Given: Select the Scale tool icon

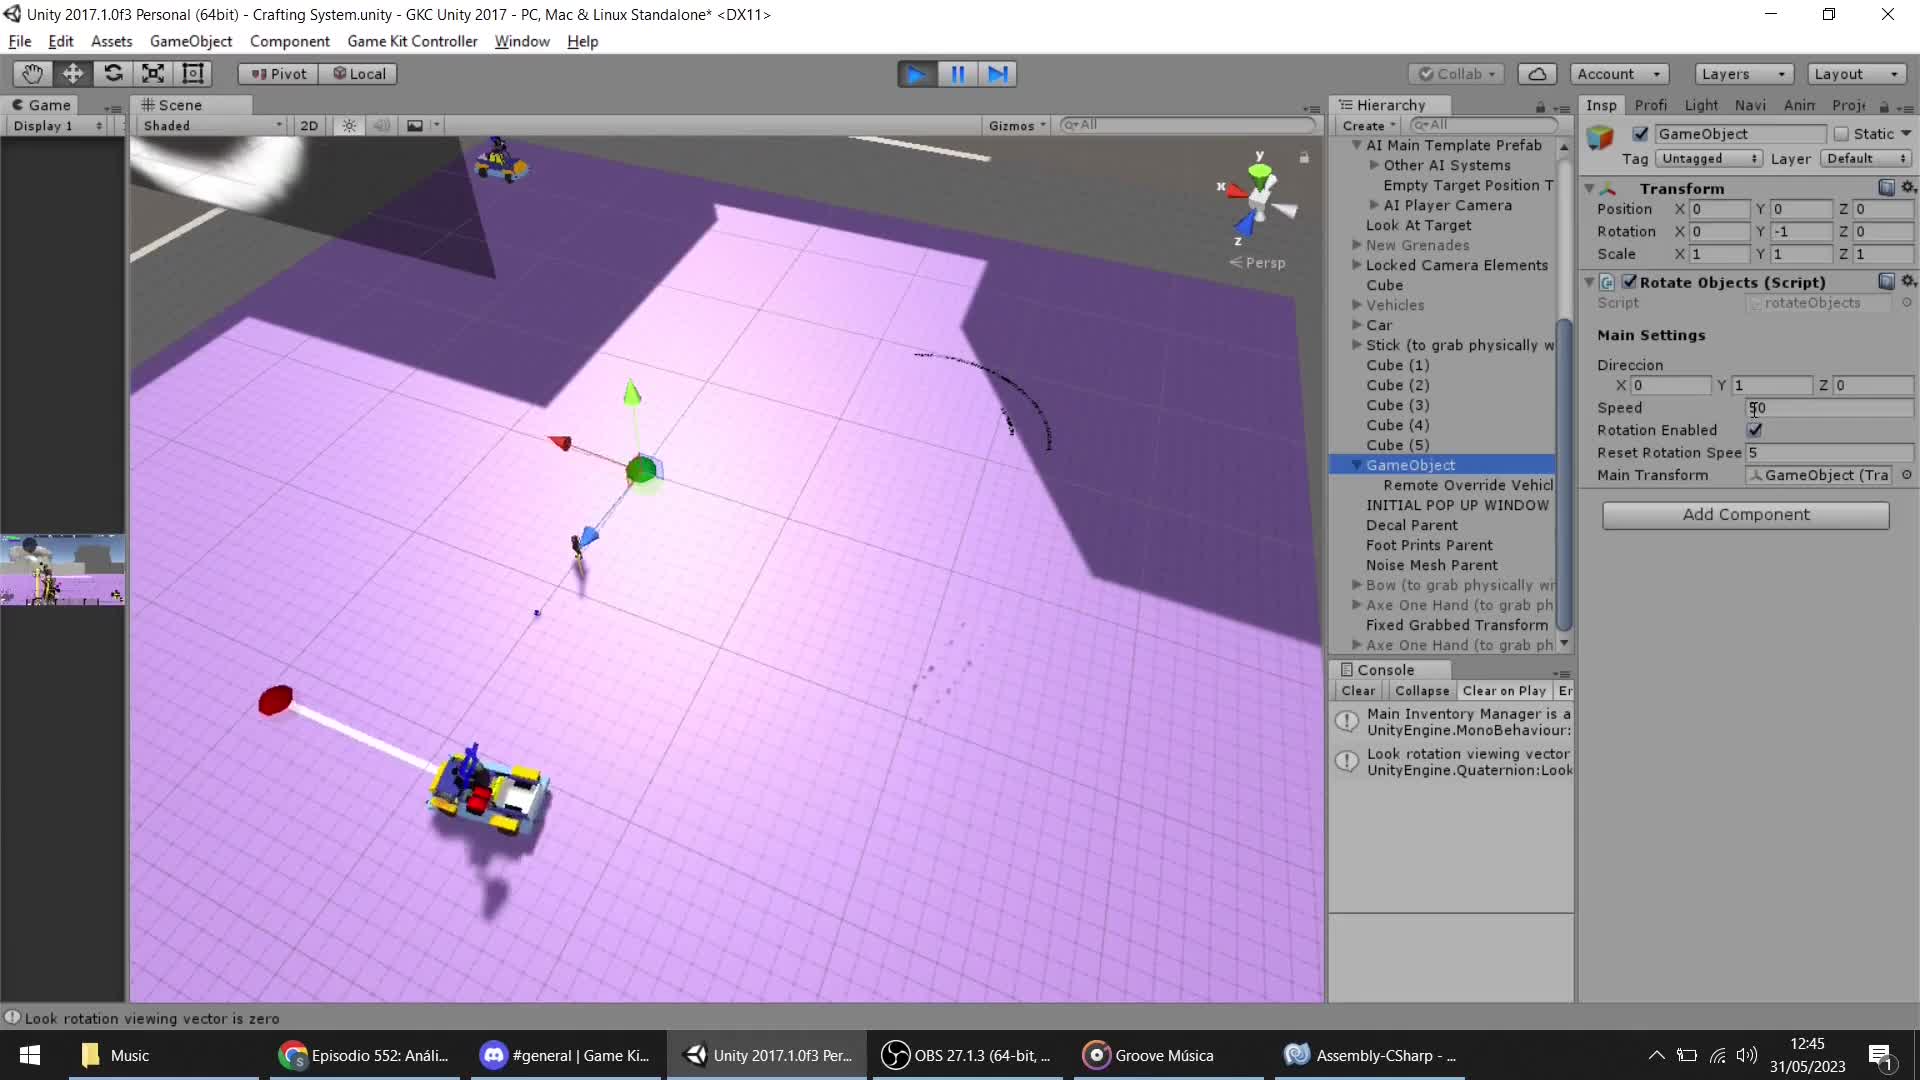Looking at the screenshot, I should [x=153, y=74].
